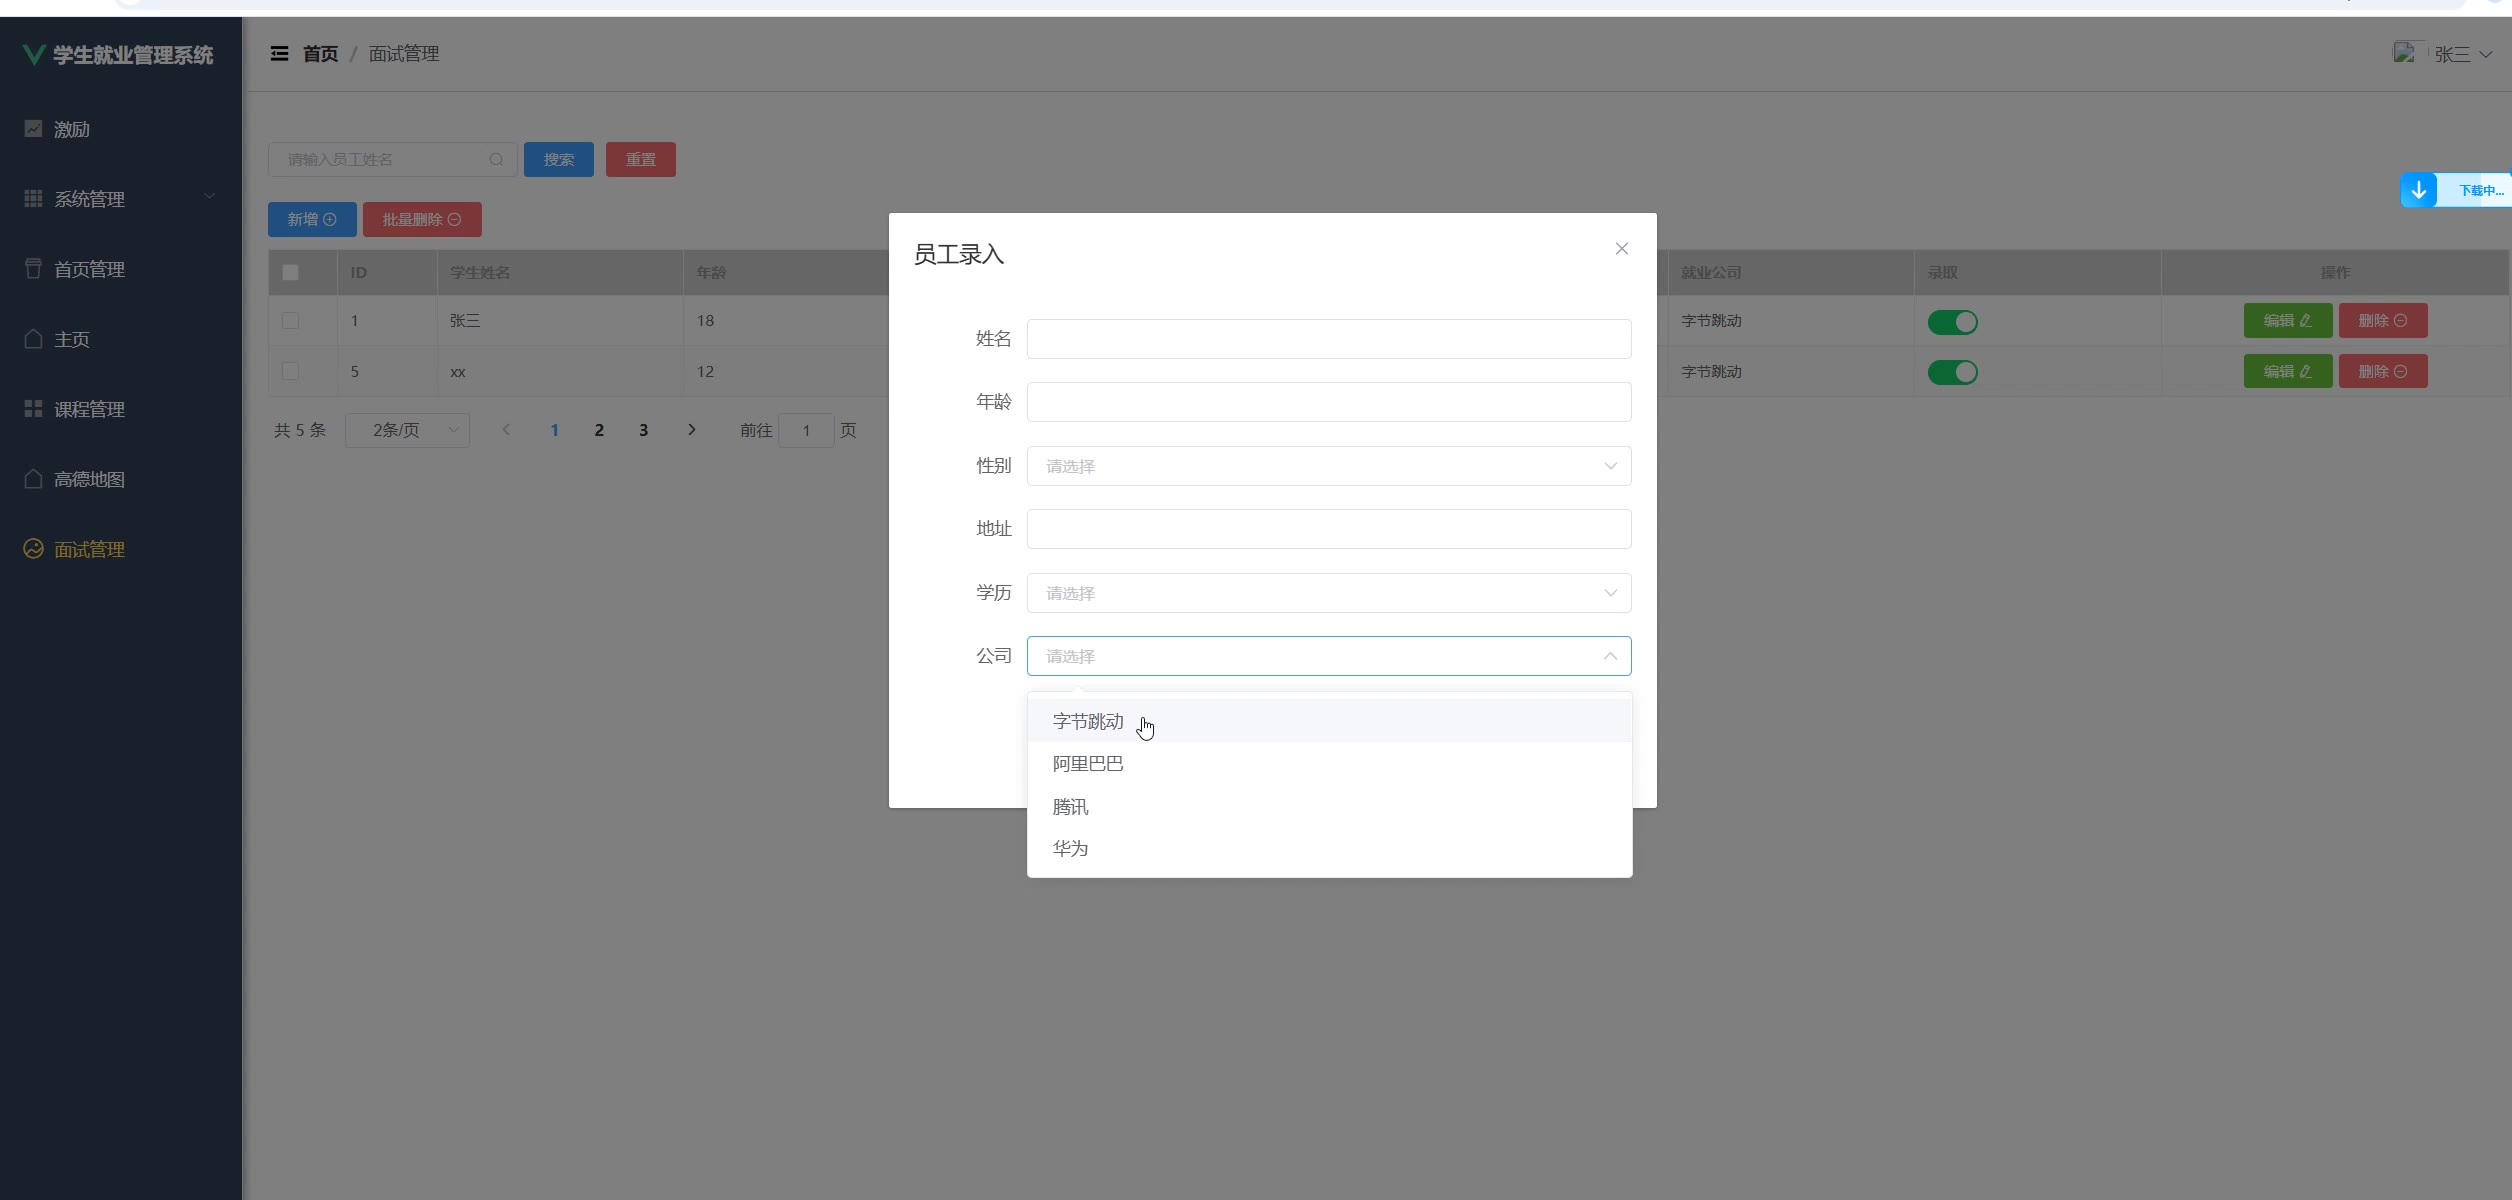Close the 员工录入 dialog
Viewport: 2512px width, 1200px height.
[1621, 249]
